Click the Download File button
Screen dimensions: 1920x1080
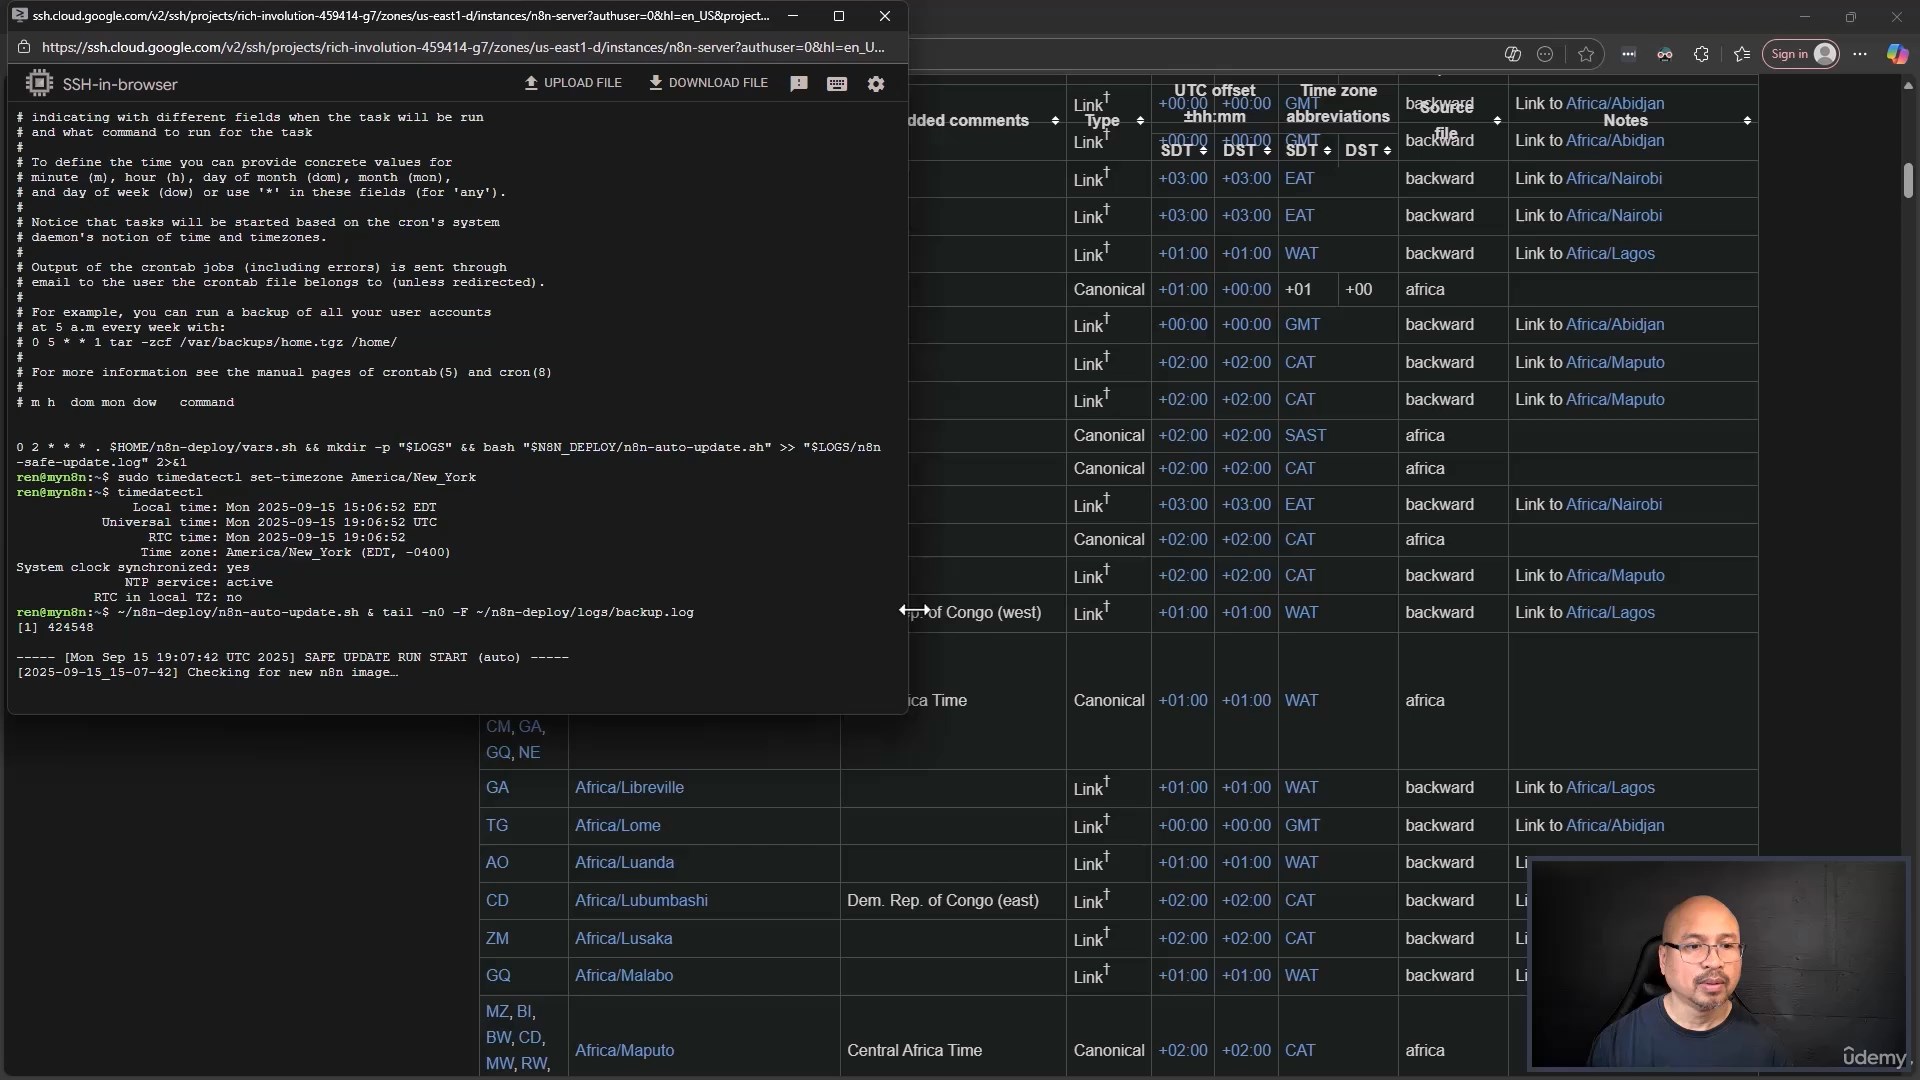[708, 83]
